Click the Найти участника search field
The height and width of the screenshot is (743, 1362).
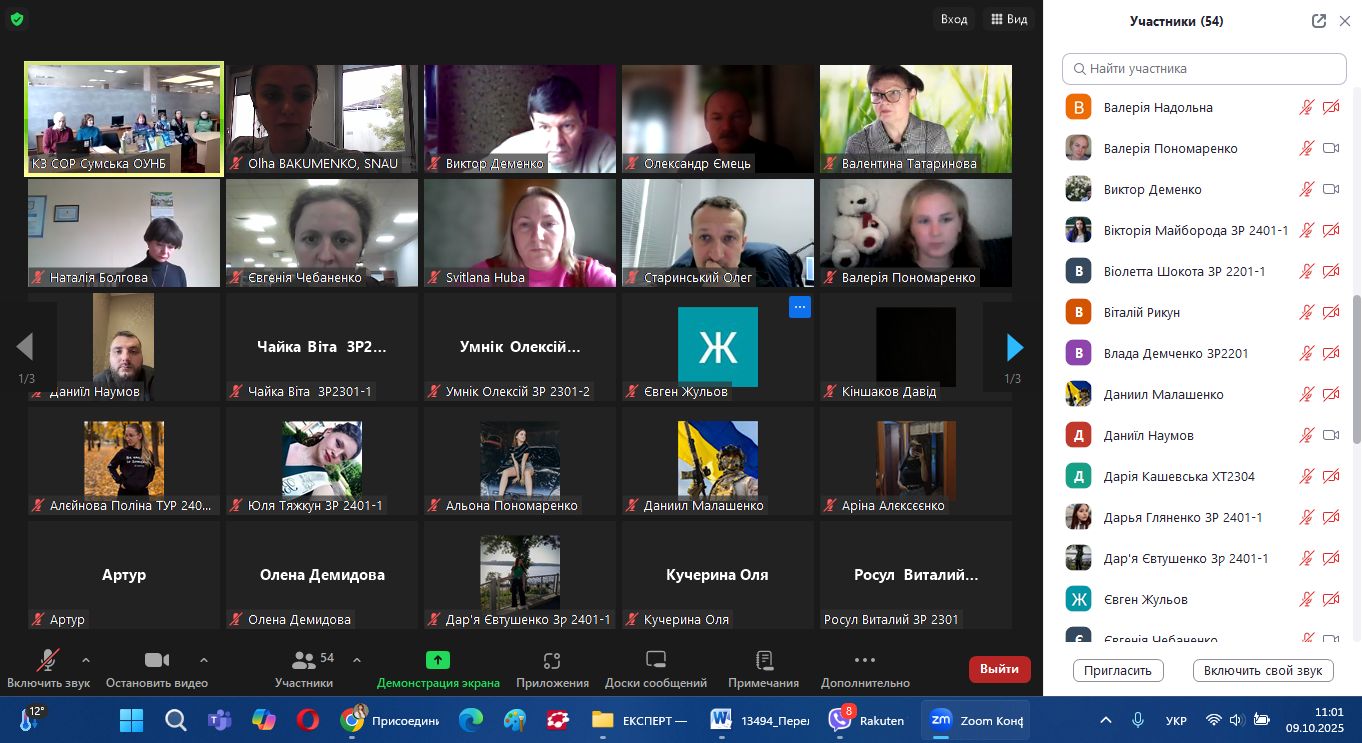tap(1204, 69)
